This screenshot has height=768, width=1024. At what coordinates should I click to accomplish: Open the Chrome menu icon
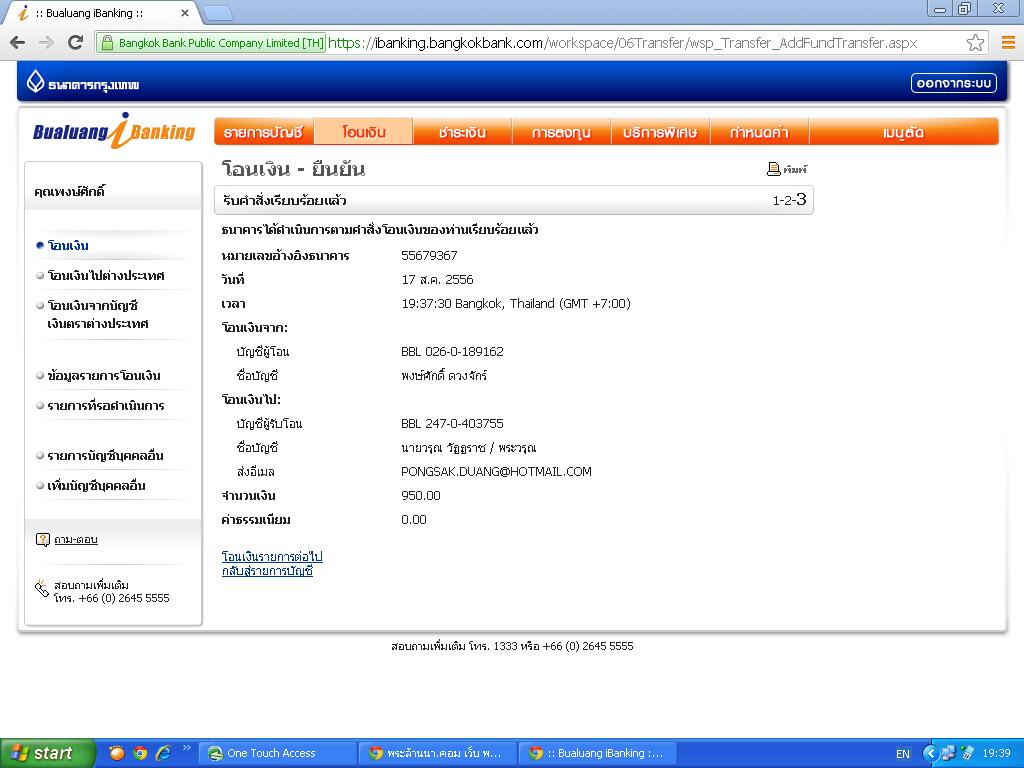click(x=1007, y=43)
